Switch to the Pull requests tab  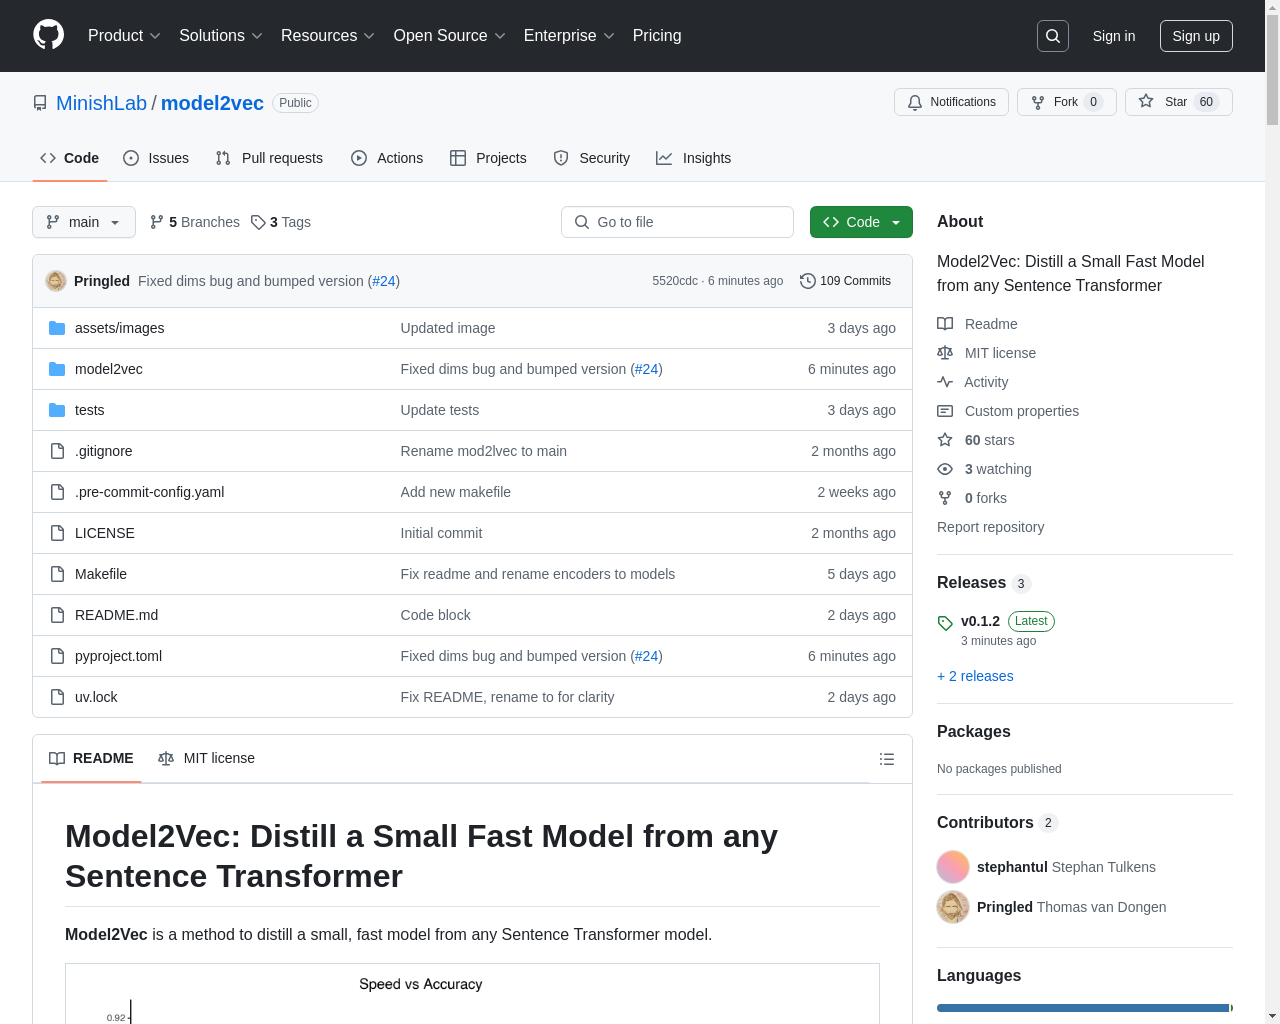269,158
